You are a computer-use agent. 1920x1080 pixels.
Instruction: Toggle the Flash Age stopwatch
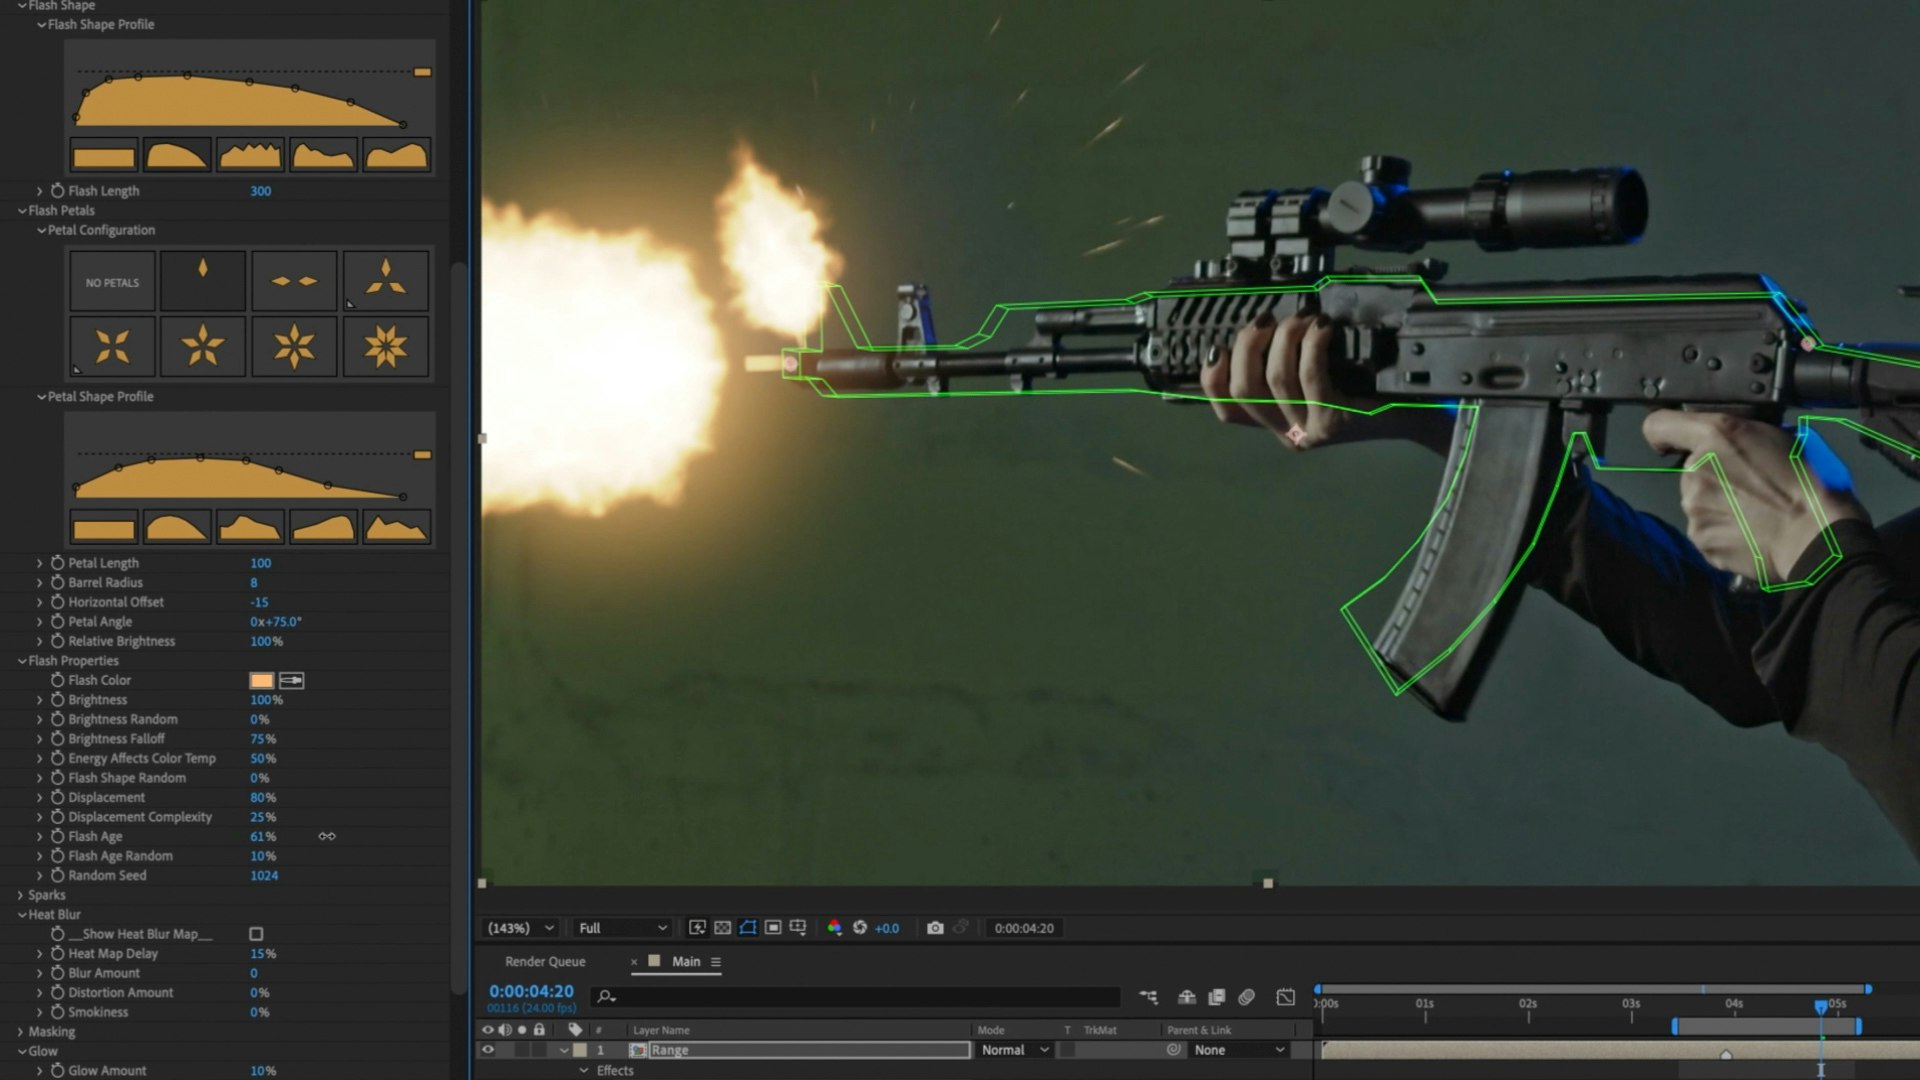pyautogui.click(x=58, y=836)
